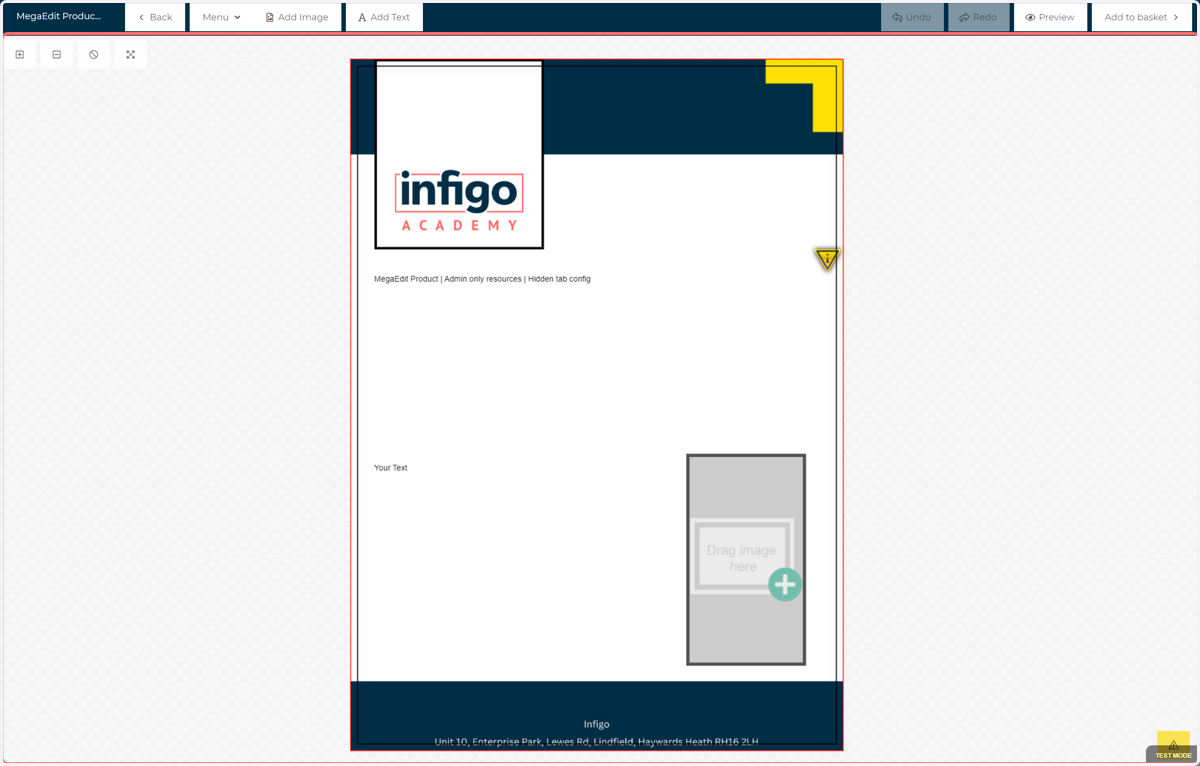Click Add Text in the toolbar
The height and width of the screenshot is (766, 1200).
click(384, 17)
